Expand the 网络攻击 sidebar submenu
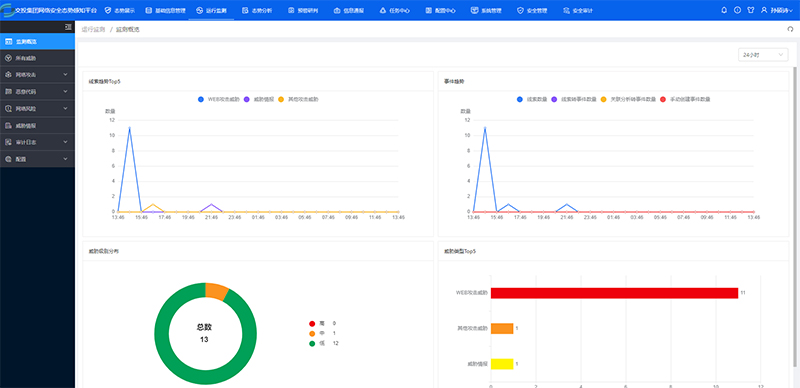The width and height of the screenshot is (800, 388). click(37, 75)
